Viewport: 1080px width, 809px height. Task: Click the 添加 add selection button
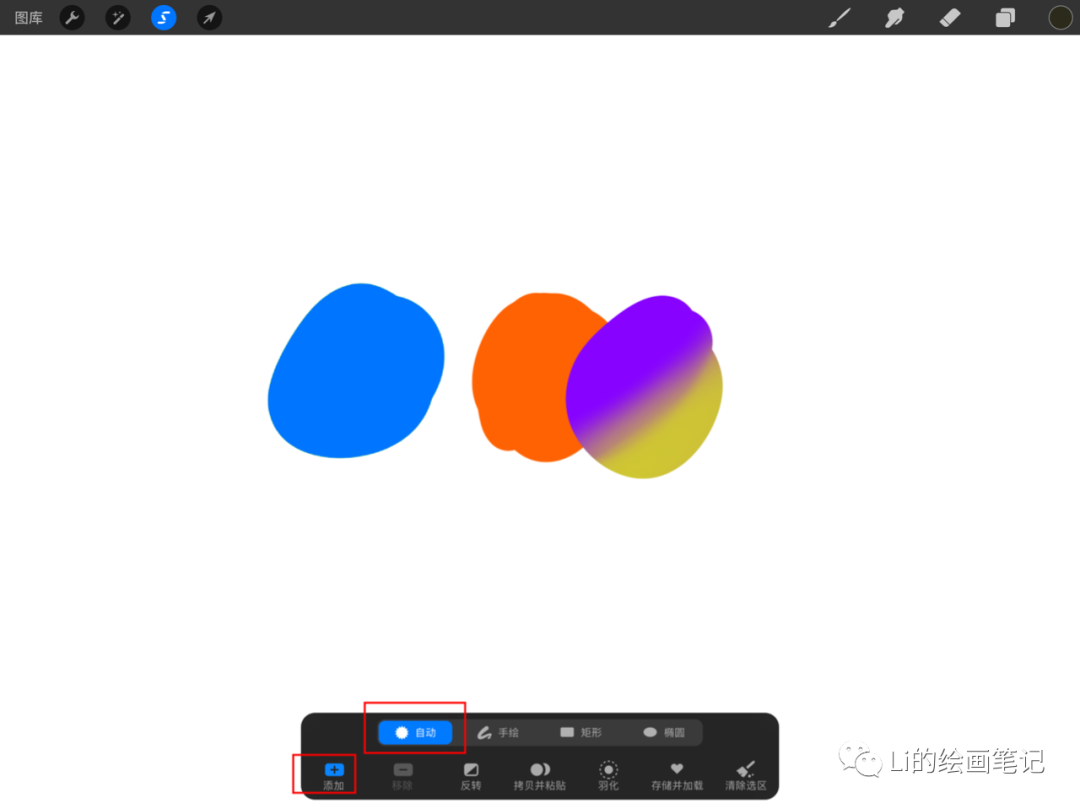click(x=333, y=776)
